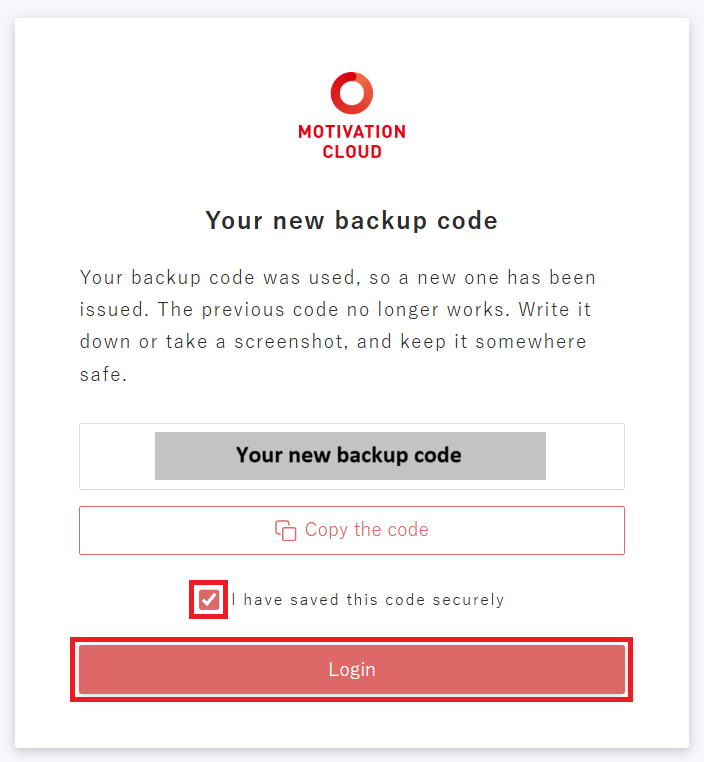The width and height of the screenshot is (704, 762).
Task: Click the 'I have saved this code securely' label
Action: (x=368, y=600)
